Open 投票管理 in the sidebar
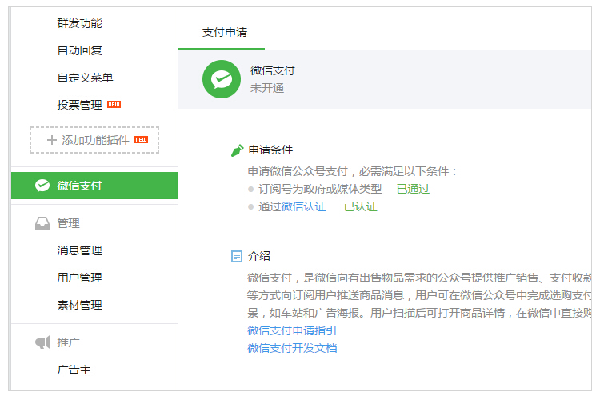600x398 pixels. (80, 104)
